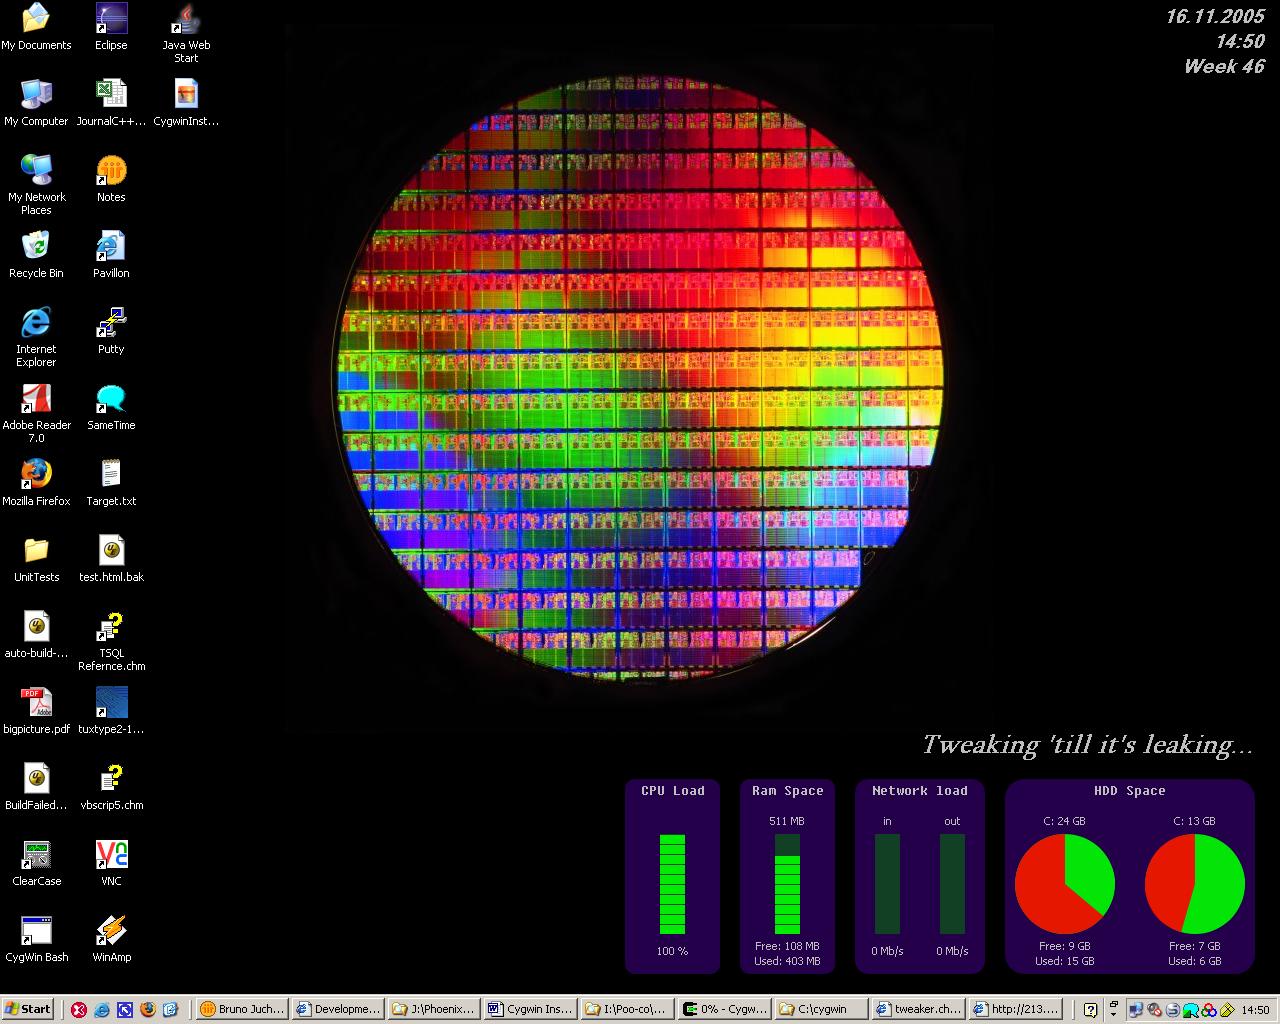The height and width of the screenshot is (1024, 1280).
Task: Launch the CygWin Bash shortcut
Action: point(36,931)
